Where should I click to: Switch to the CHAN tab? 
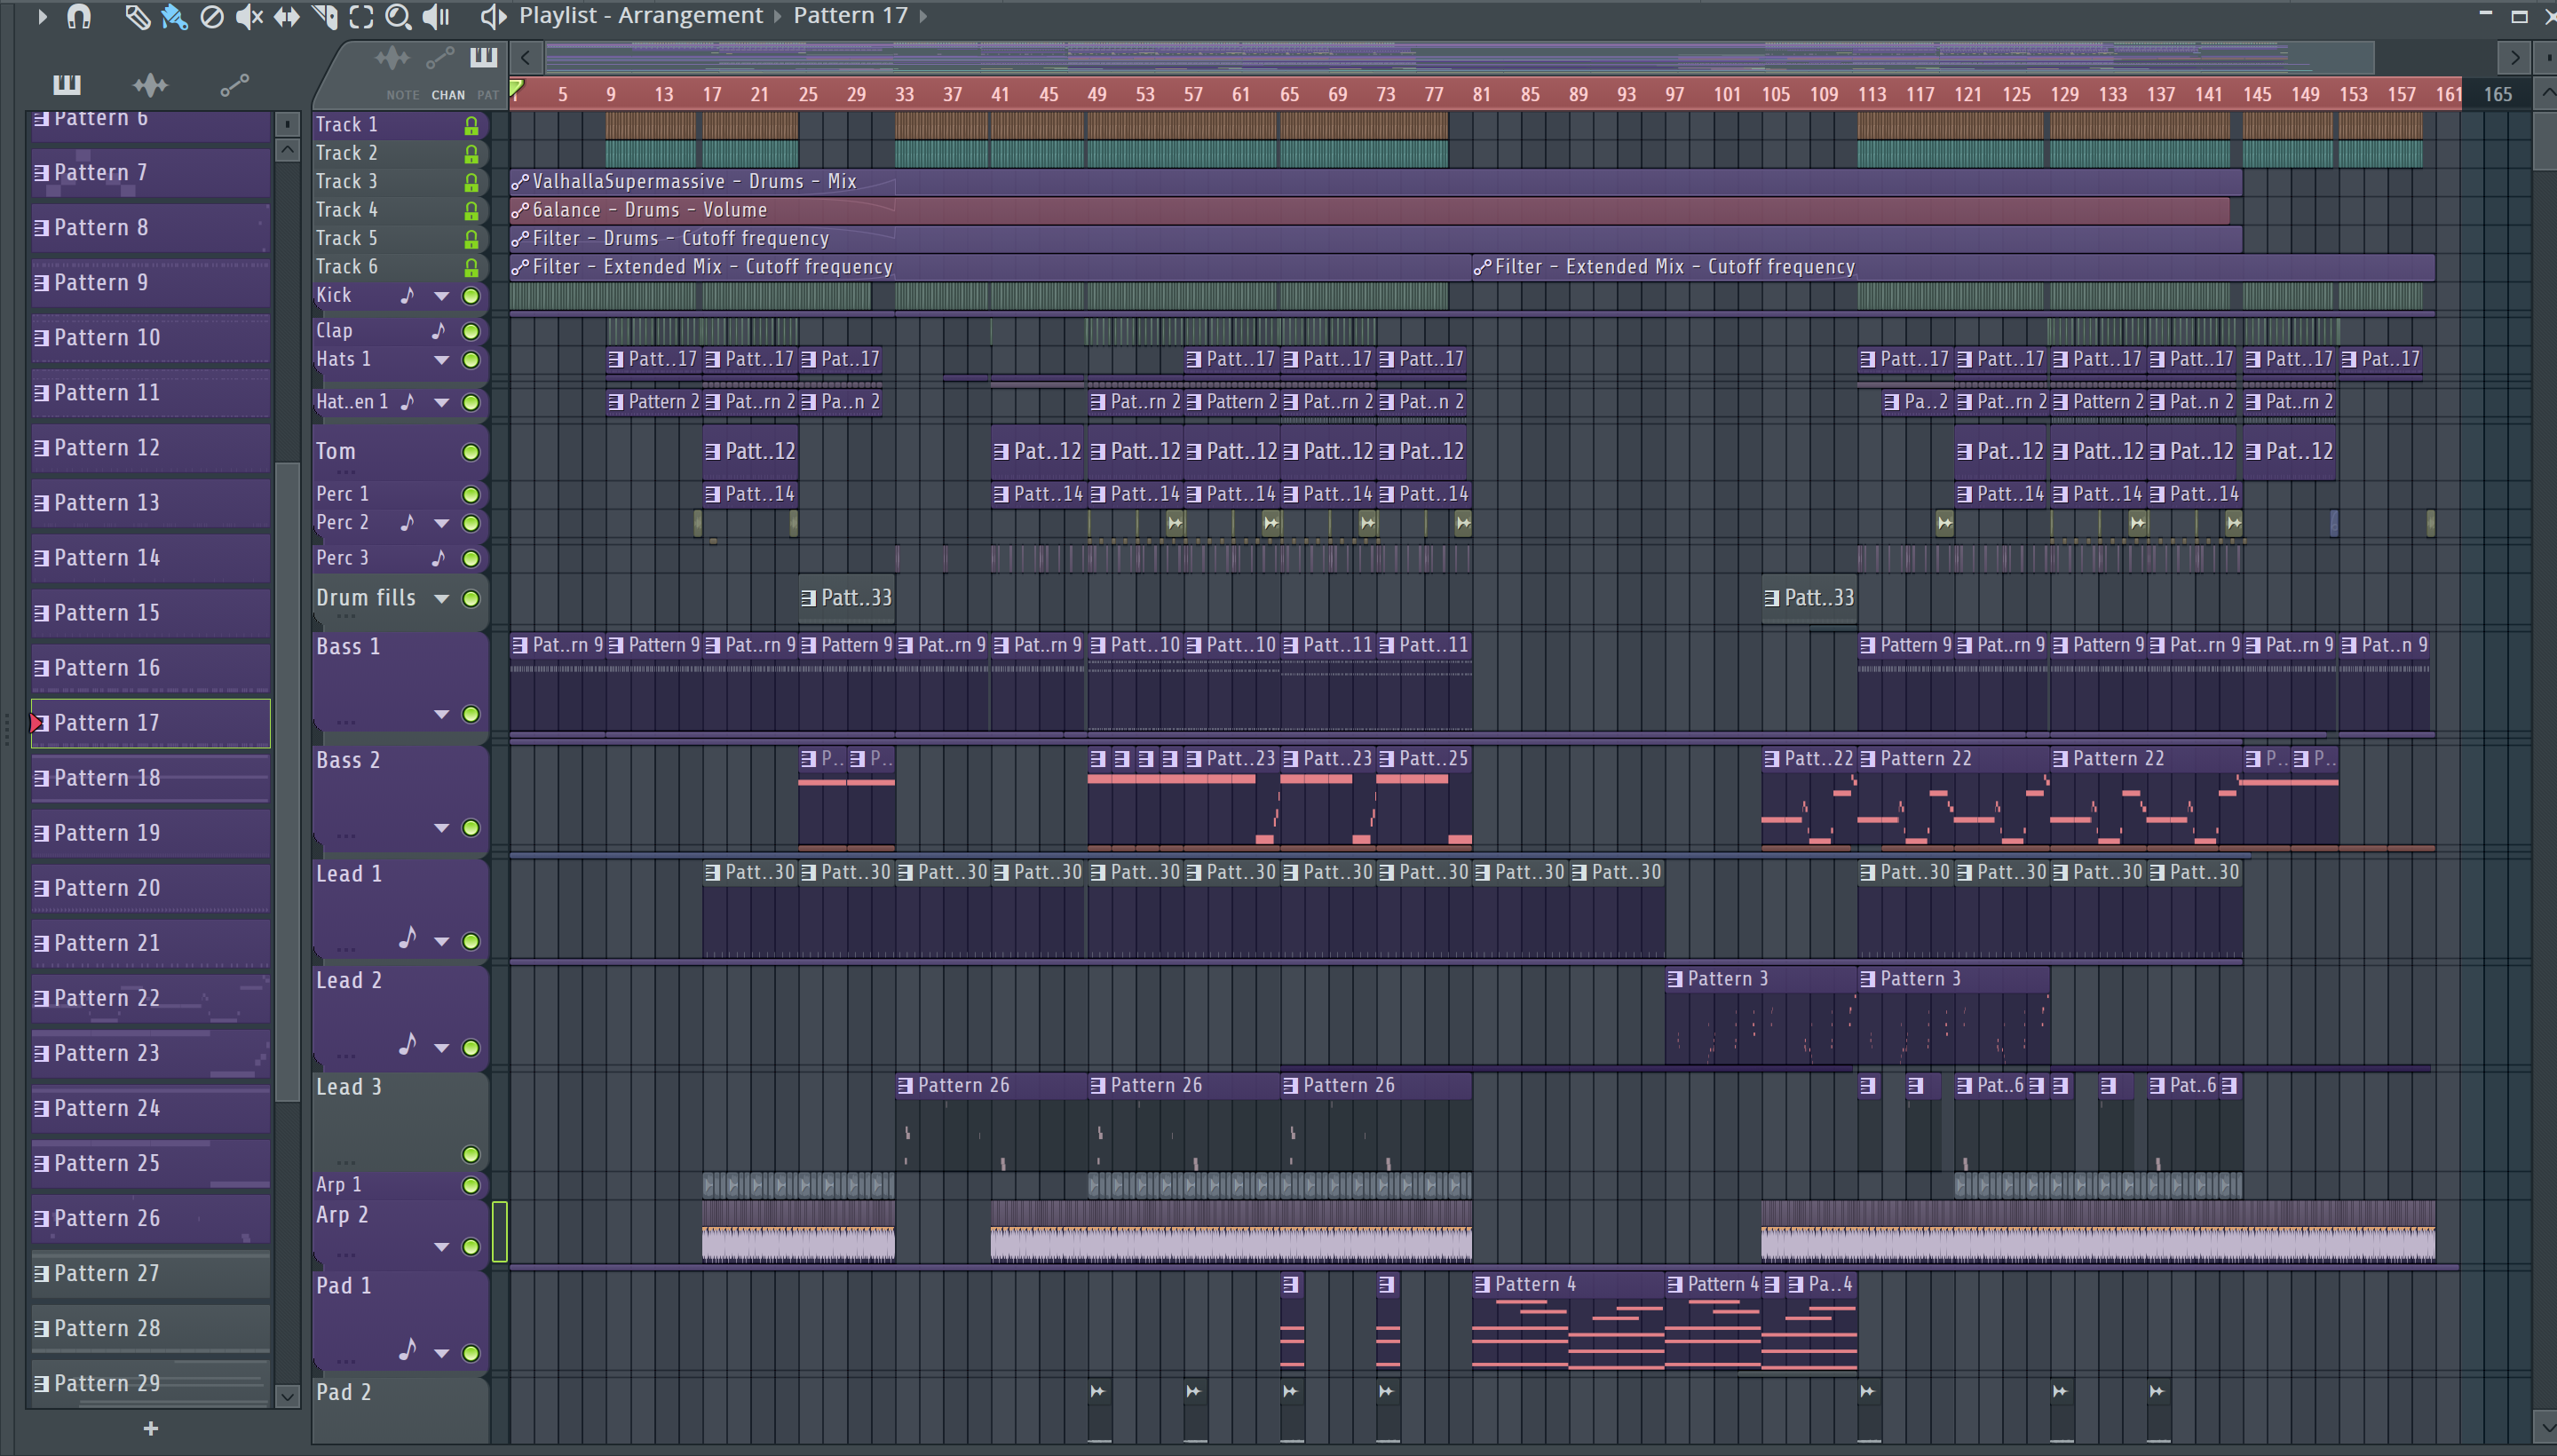[x=448, y=95]
